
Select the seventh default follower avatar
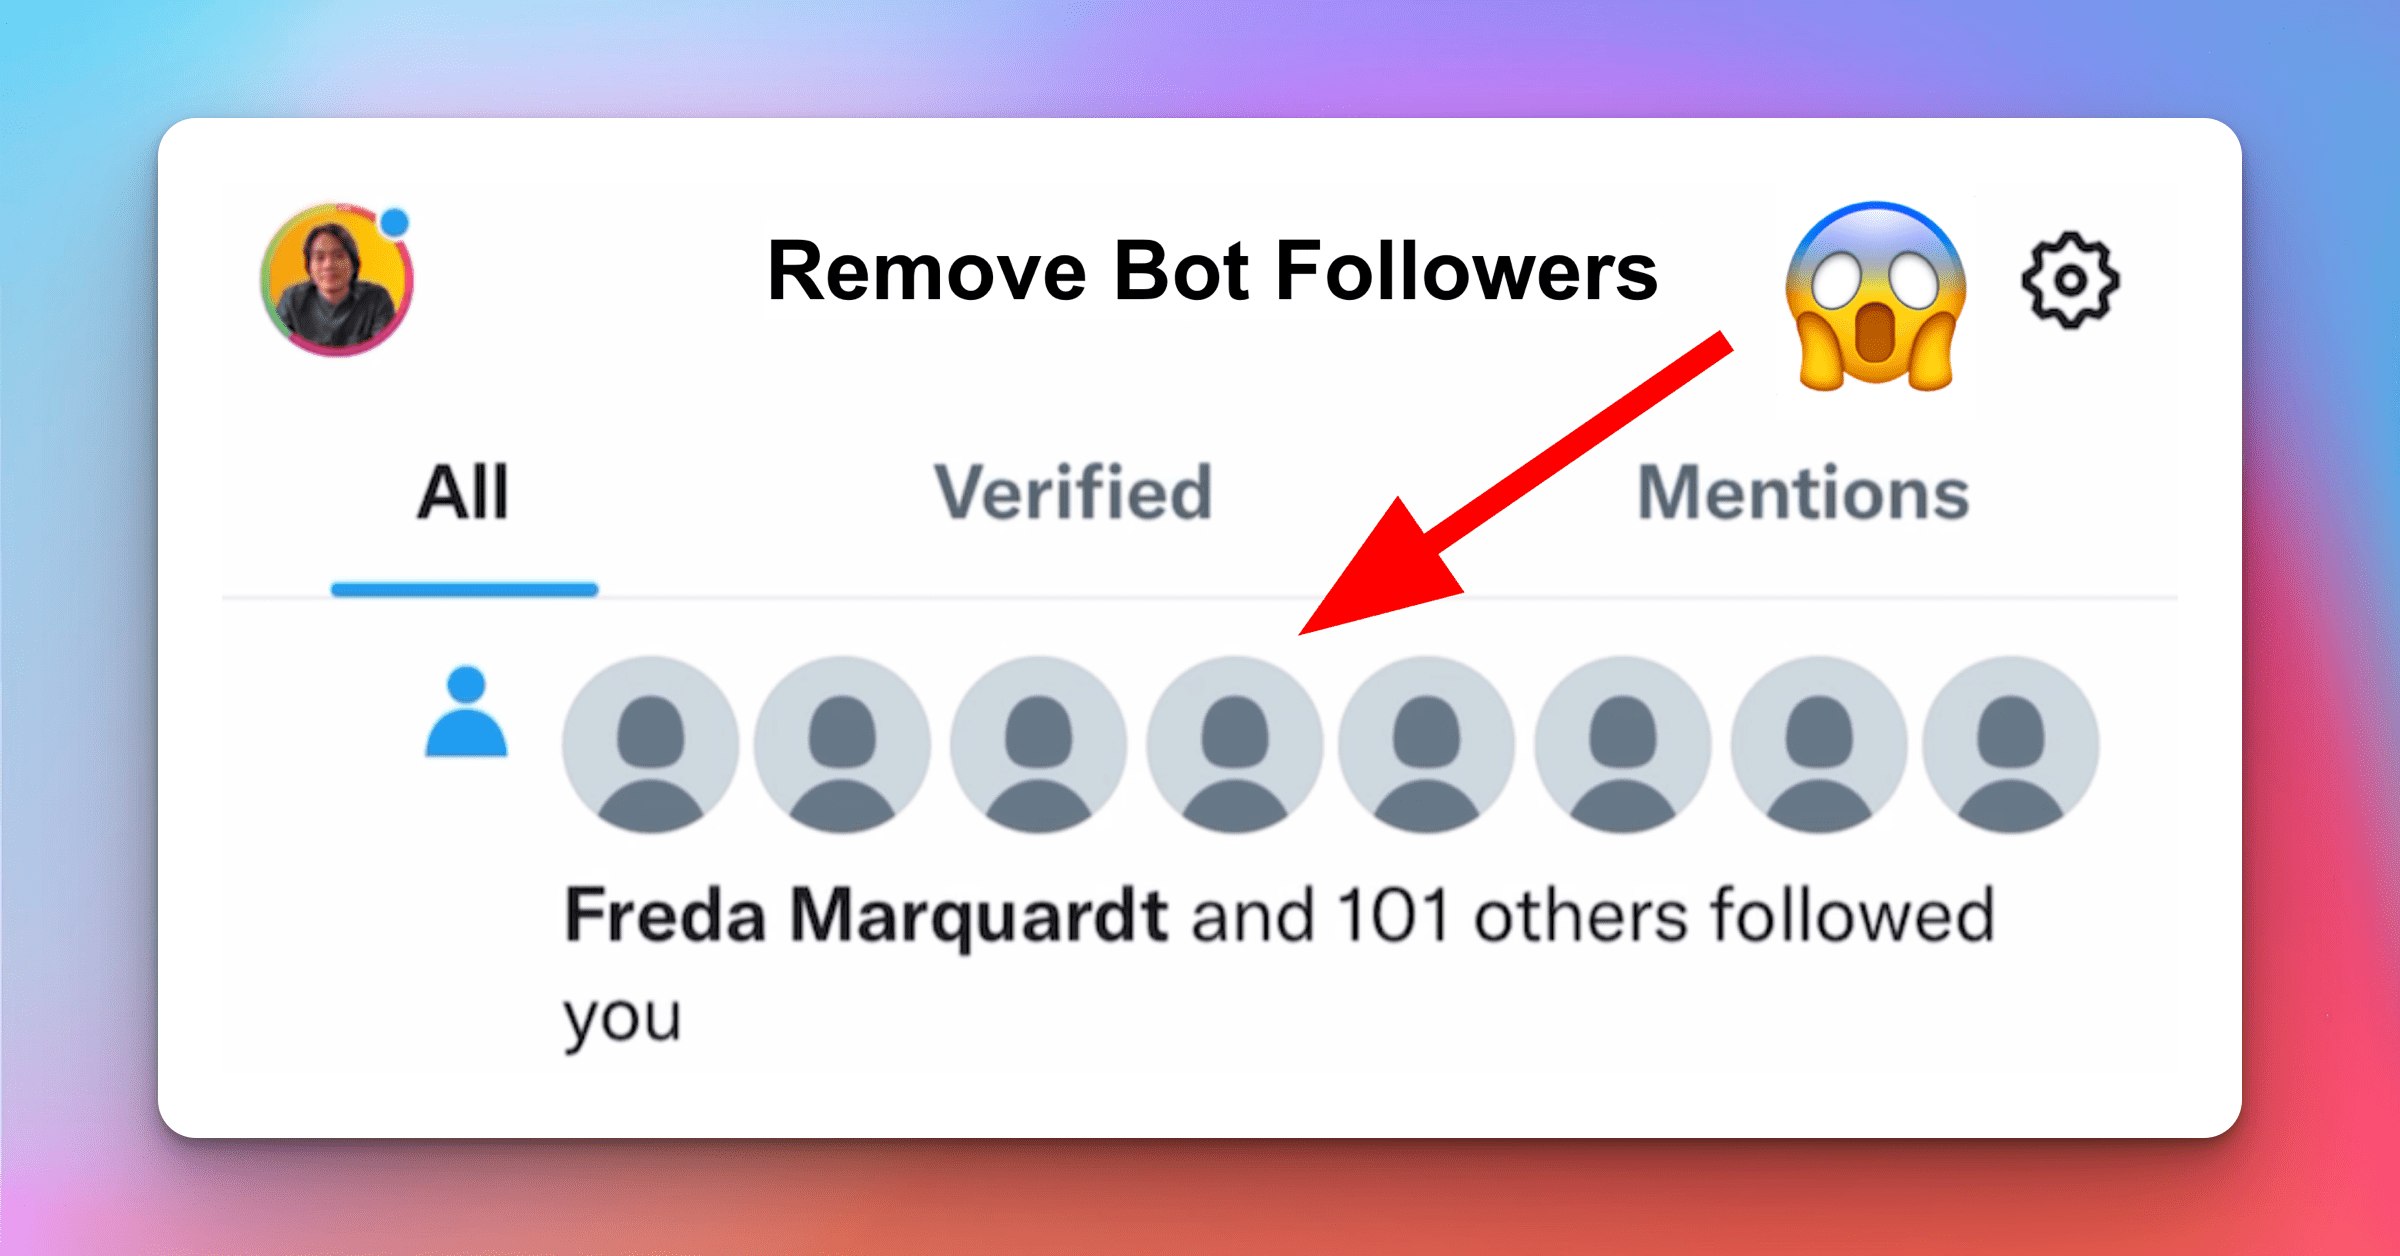pyautogui.click(x=1818, y=745)
